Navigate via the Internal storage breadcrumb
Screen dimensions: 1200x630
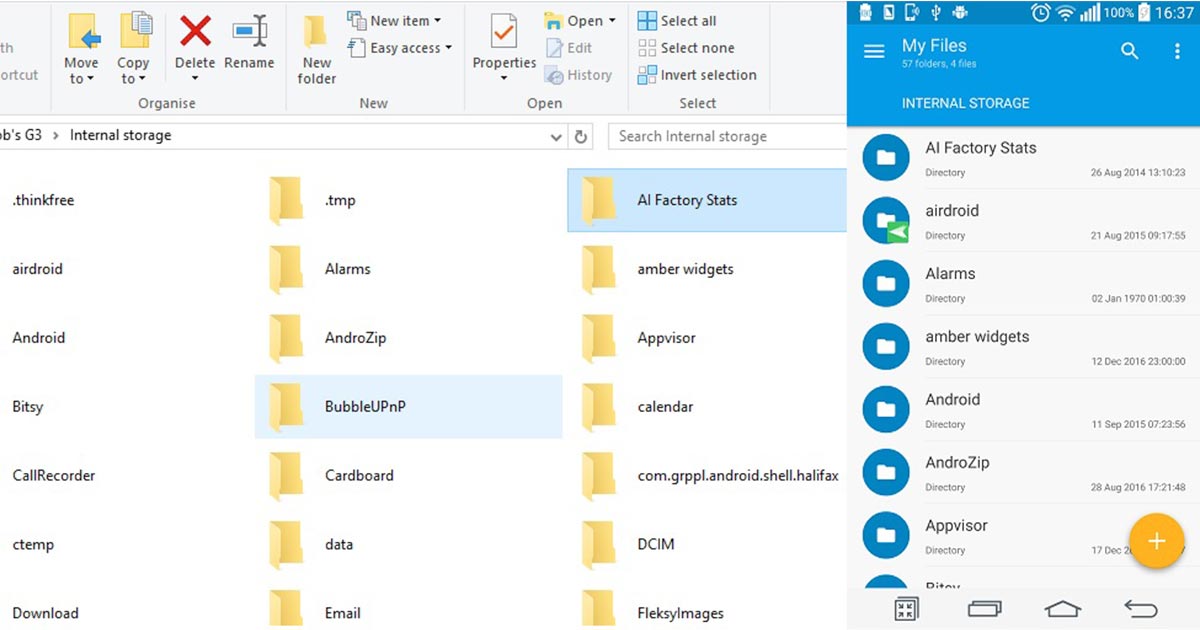(x=119, y=135)
